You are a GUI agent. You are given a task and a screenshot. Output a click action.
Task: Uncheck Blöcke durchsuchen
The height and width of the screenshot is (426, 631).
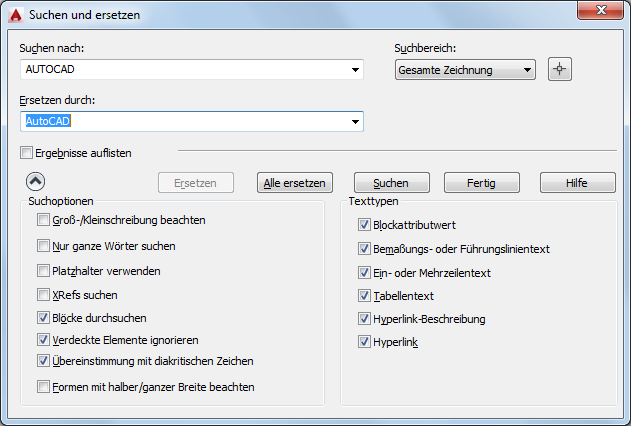click(43, 318)
